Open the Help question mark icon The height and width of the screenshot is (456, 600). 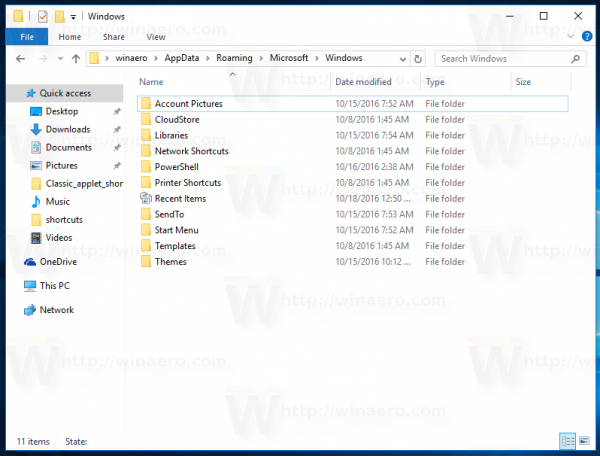tap(587, 36)
